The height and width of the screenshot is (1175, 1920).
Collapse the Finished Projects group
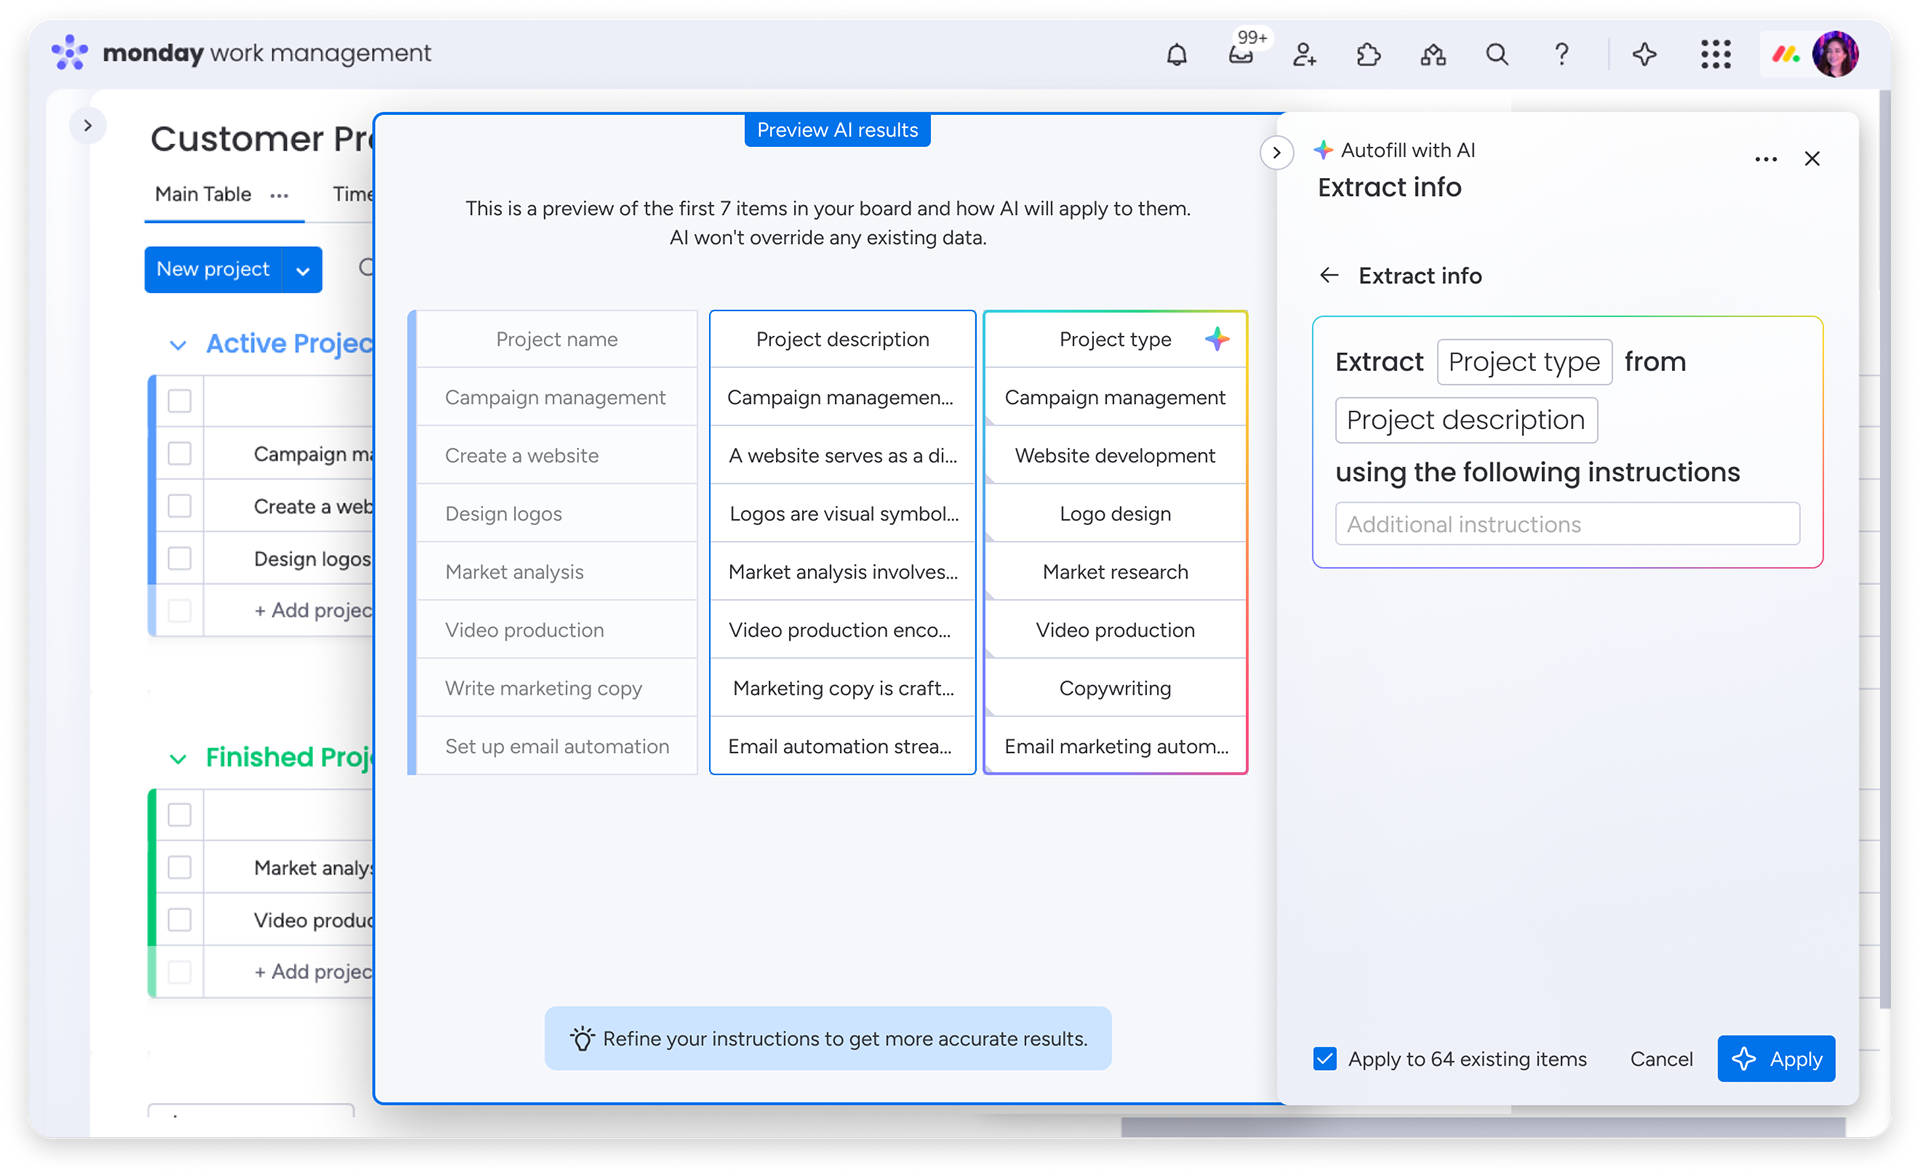(178, 759)
